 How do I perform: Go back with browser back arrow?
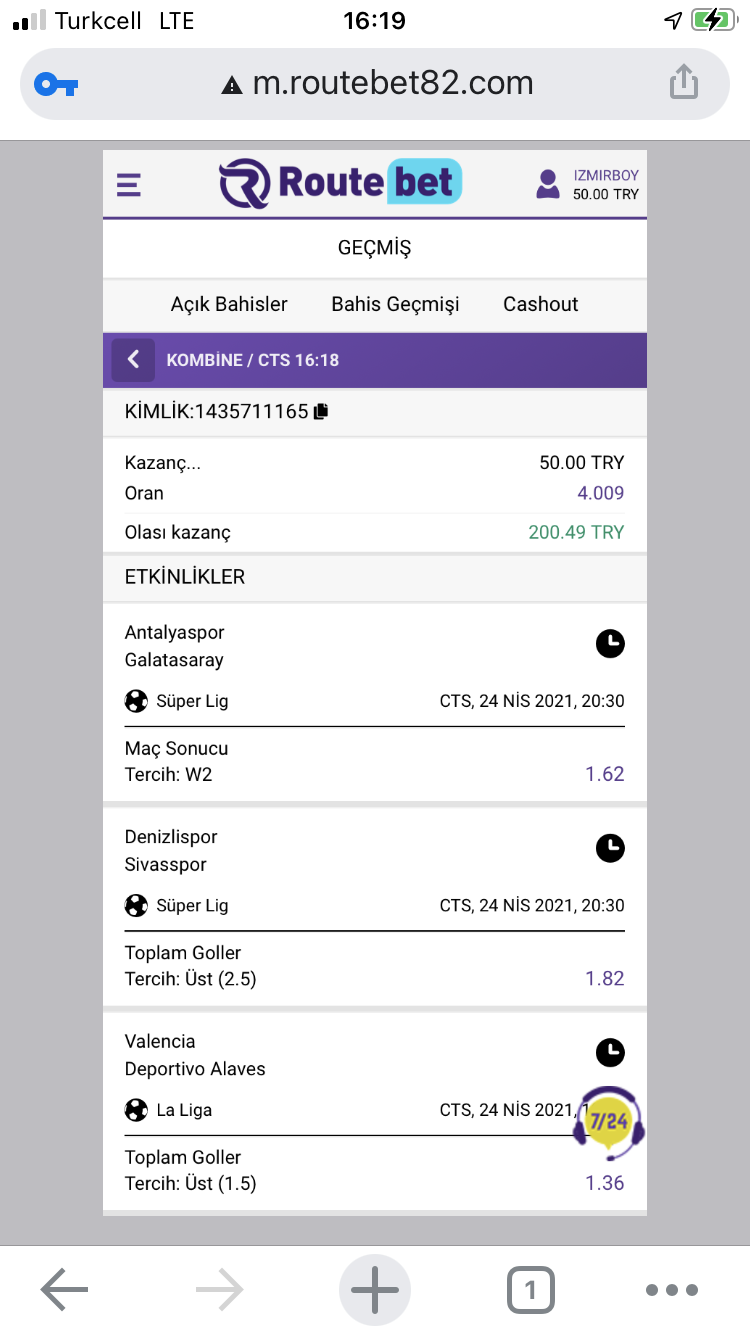point(64,1290)
